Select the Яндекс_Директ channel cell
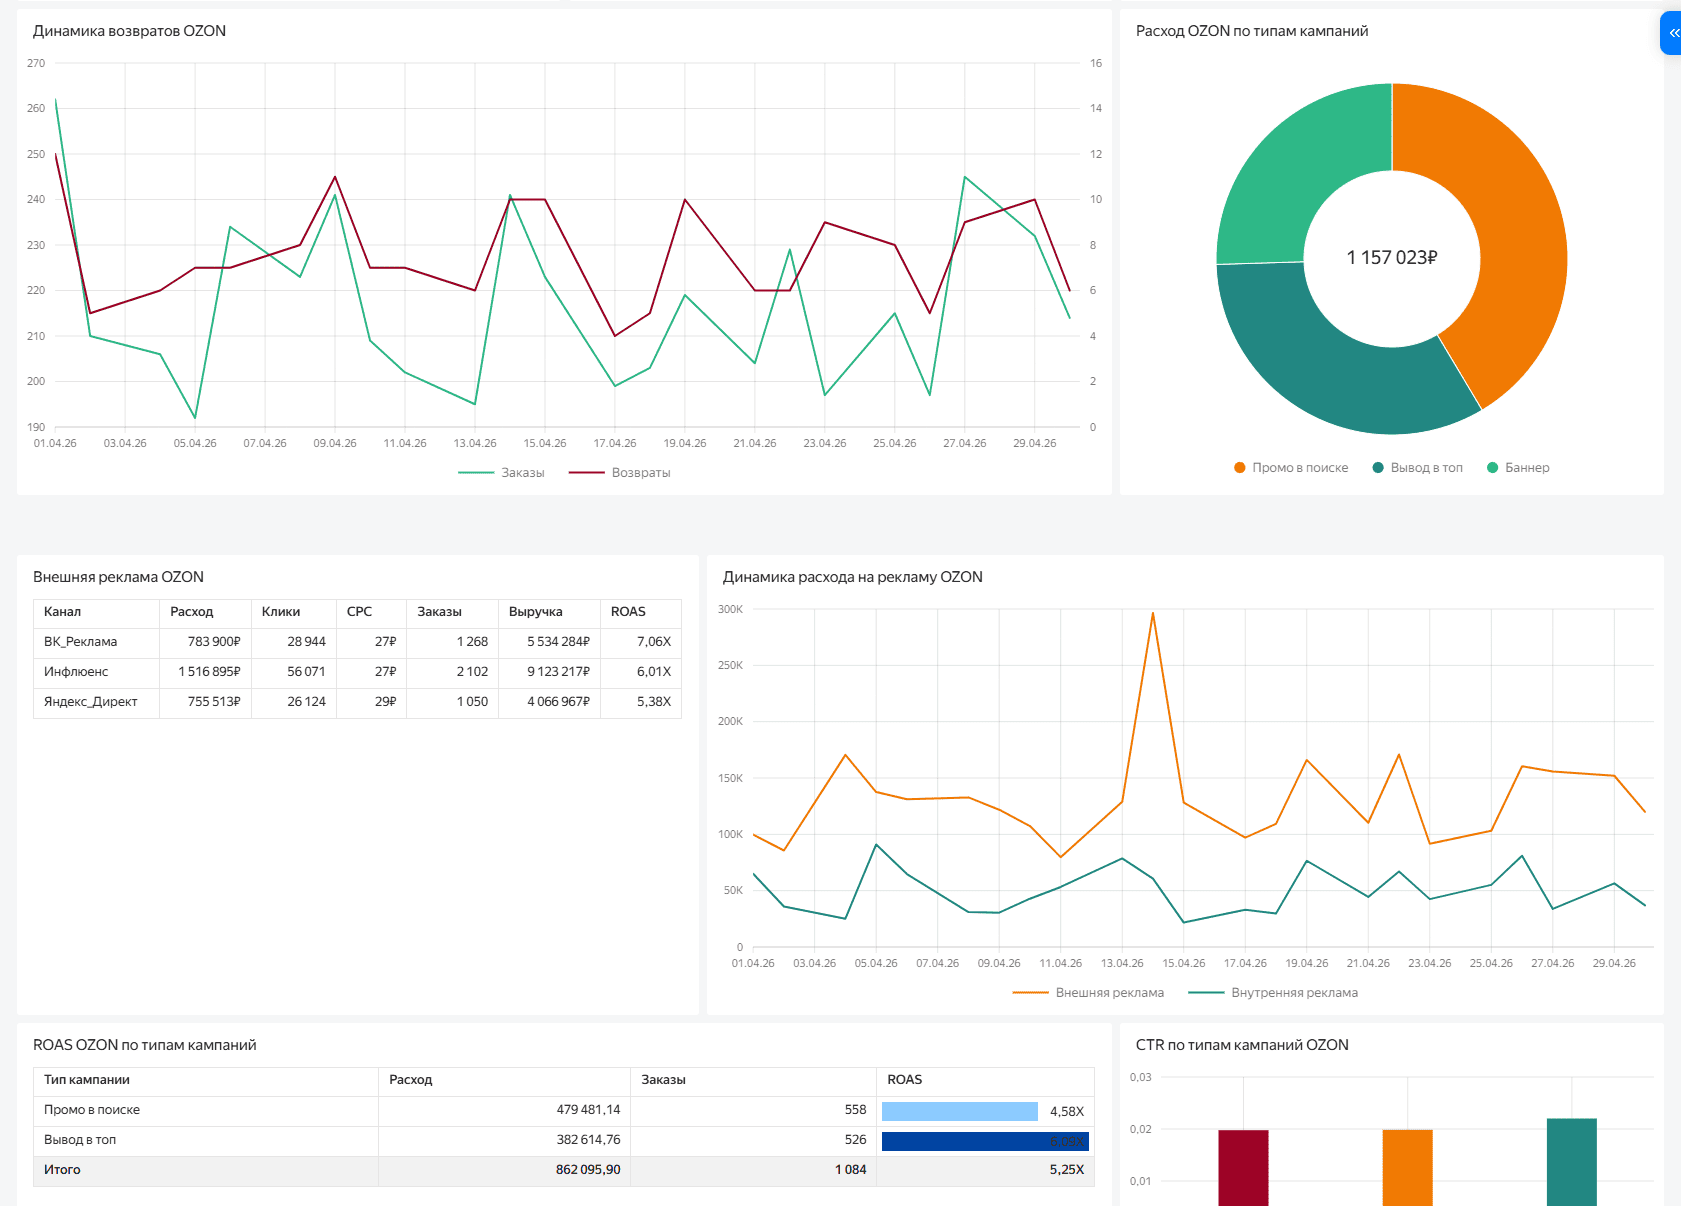The height and width of the screenshot is (1206, 1681). [96, 702]
